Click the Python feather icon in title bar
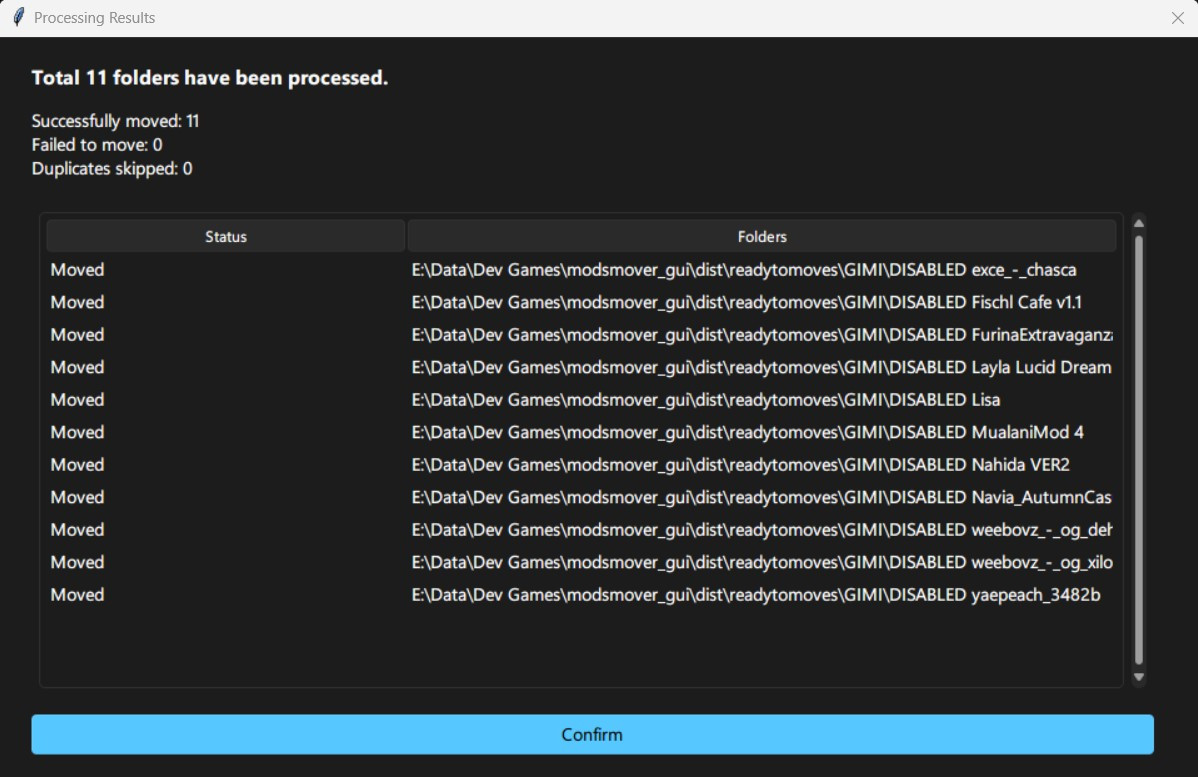1198x777 pixels. (17, 17)
